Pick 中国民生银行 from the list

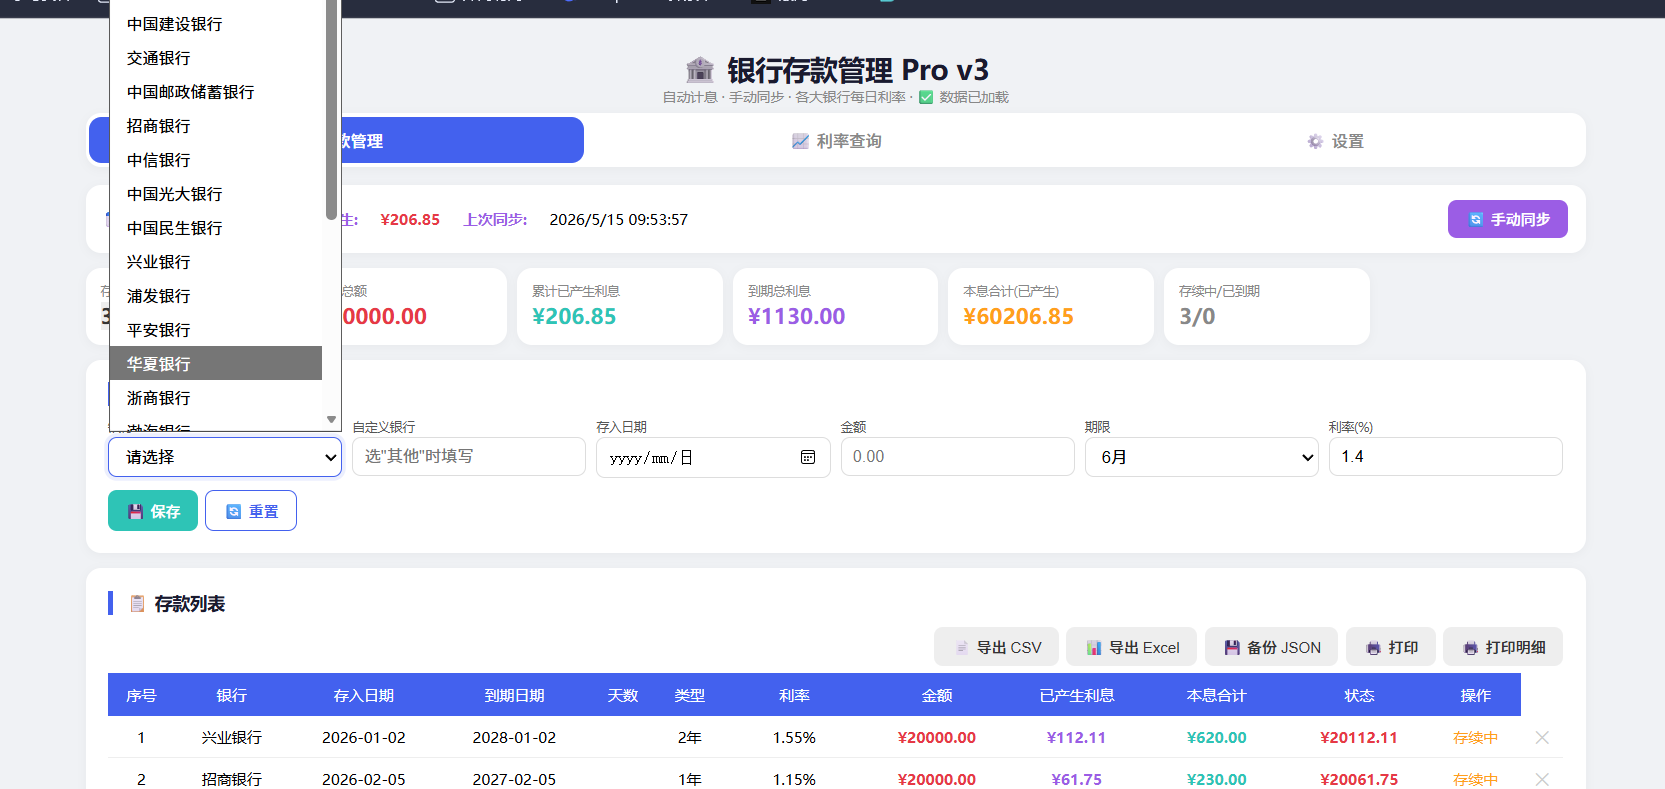[x=216, y=228]
